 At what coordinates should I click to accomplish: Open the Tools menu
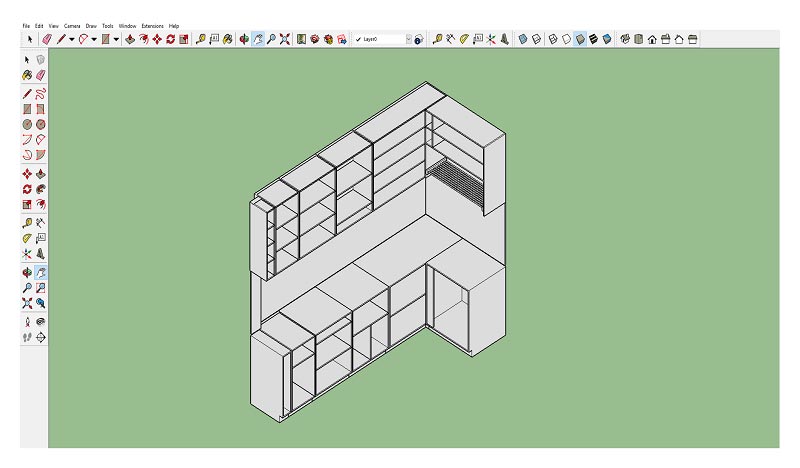[x=108, y=26]
